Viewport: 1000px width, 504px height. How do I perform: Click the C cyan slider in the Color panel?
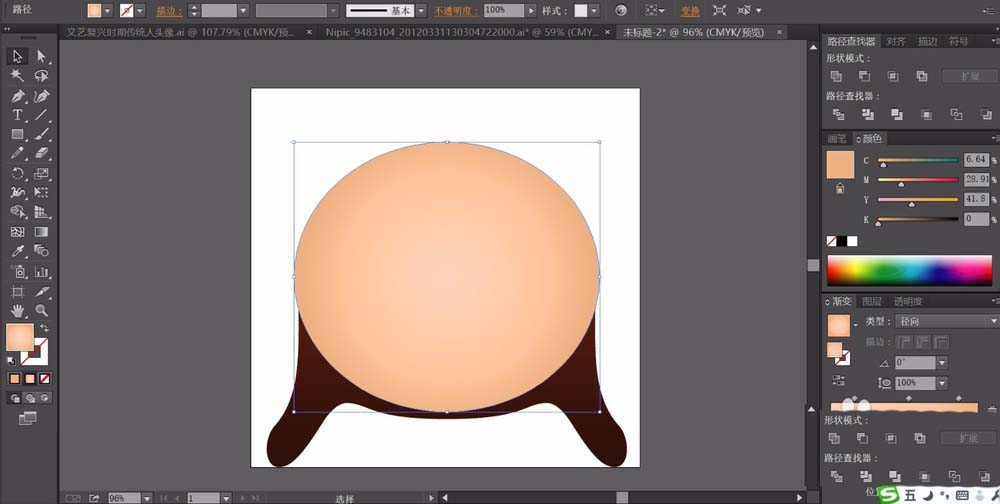click(x=917, y=160)
